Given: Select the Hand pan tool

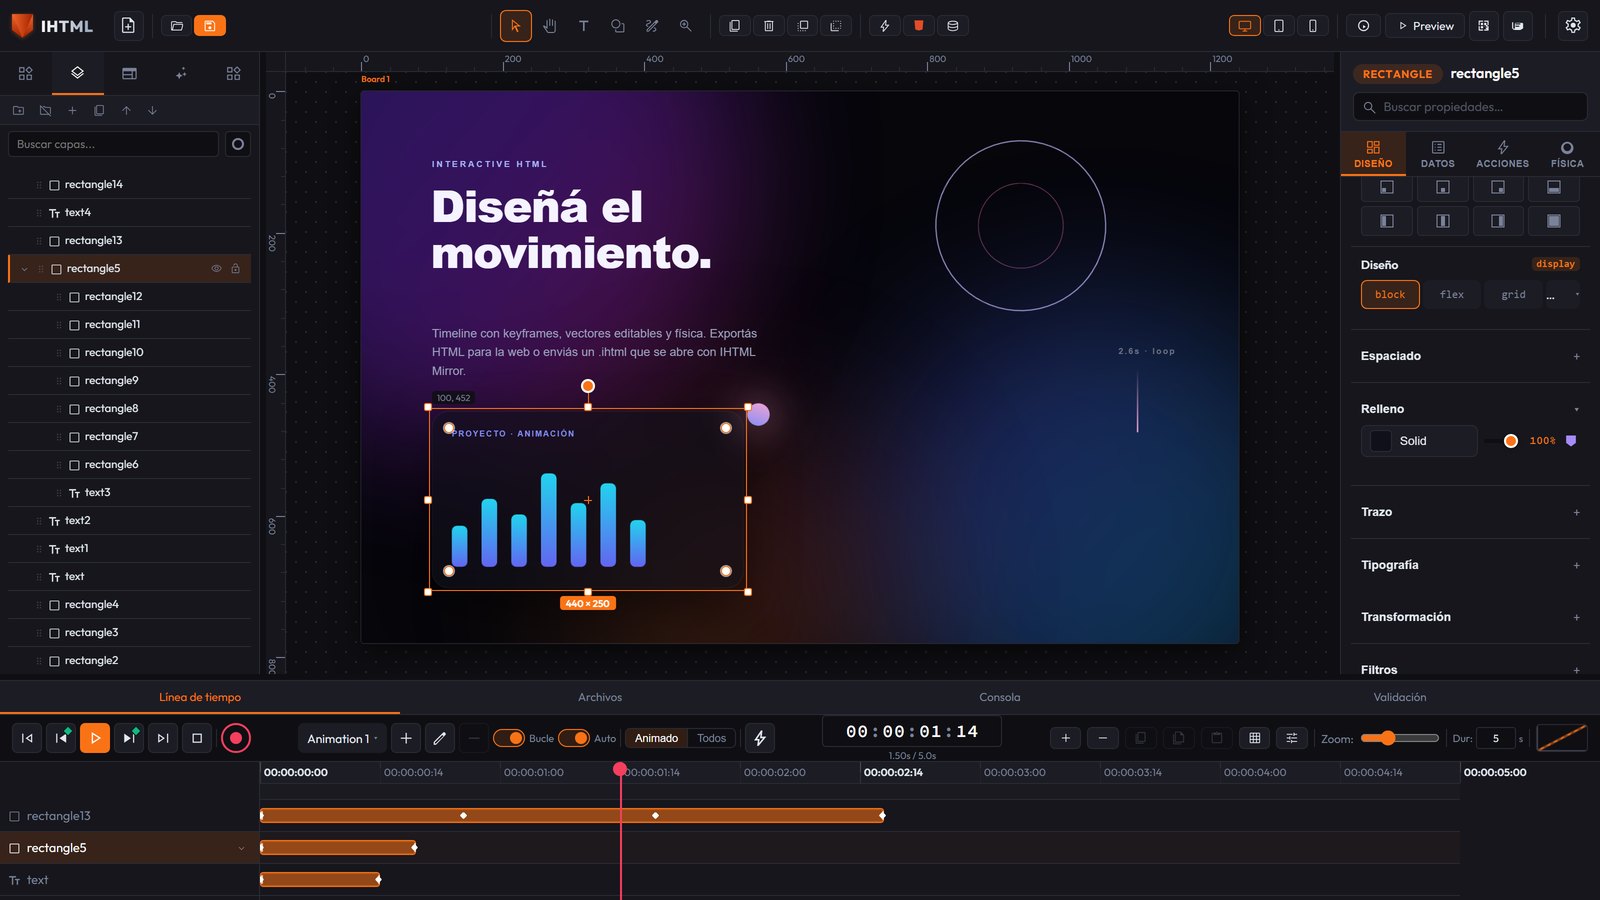Looking at the screenshot, I should [550, 26].
